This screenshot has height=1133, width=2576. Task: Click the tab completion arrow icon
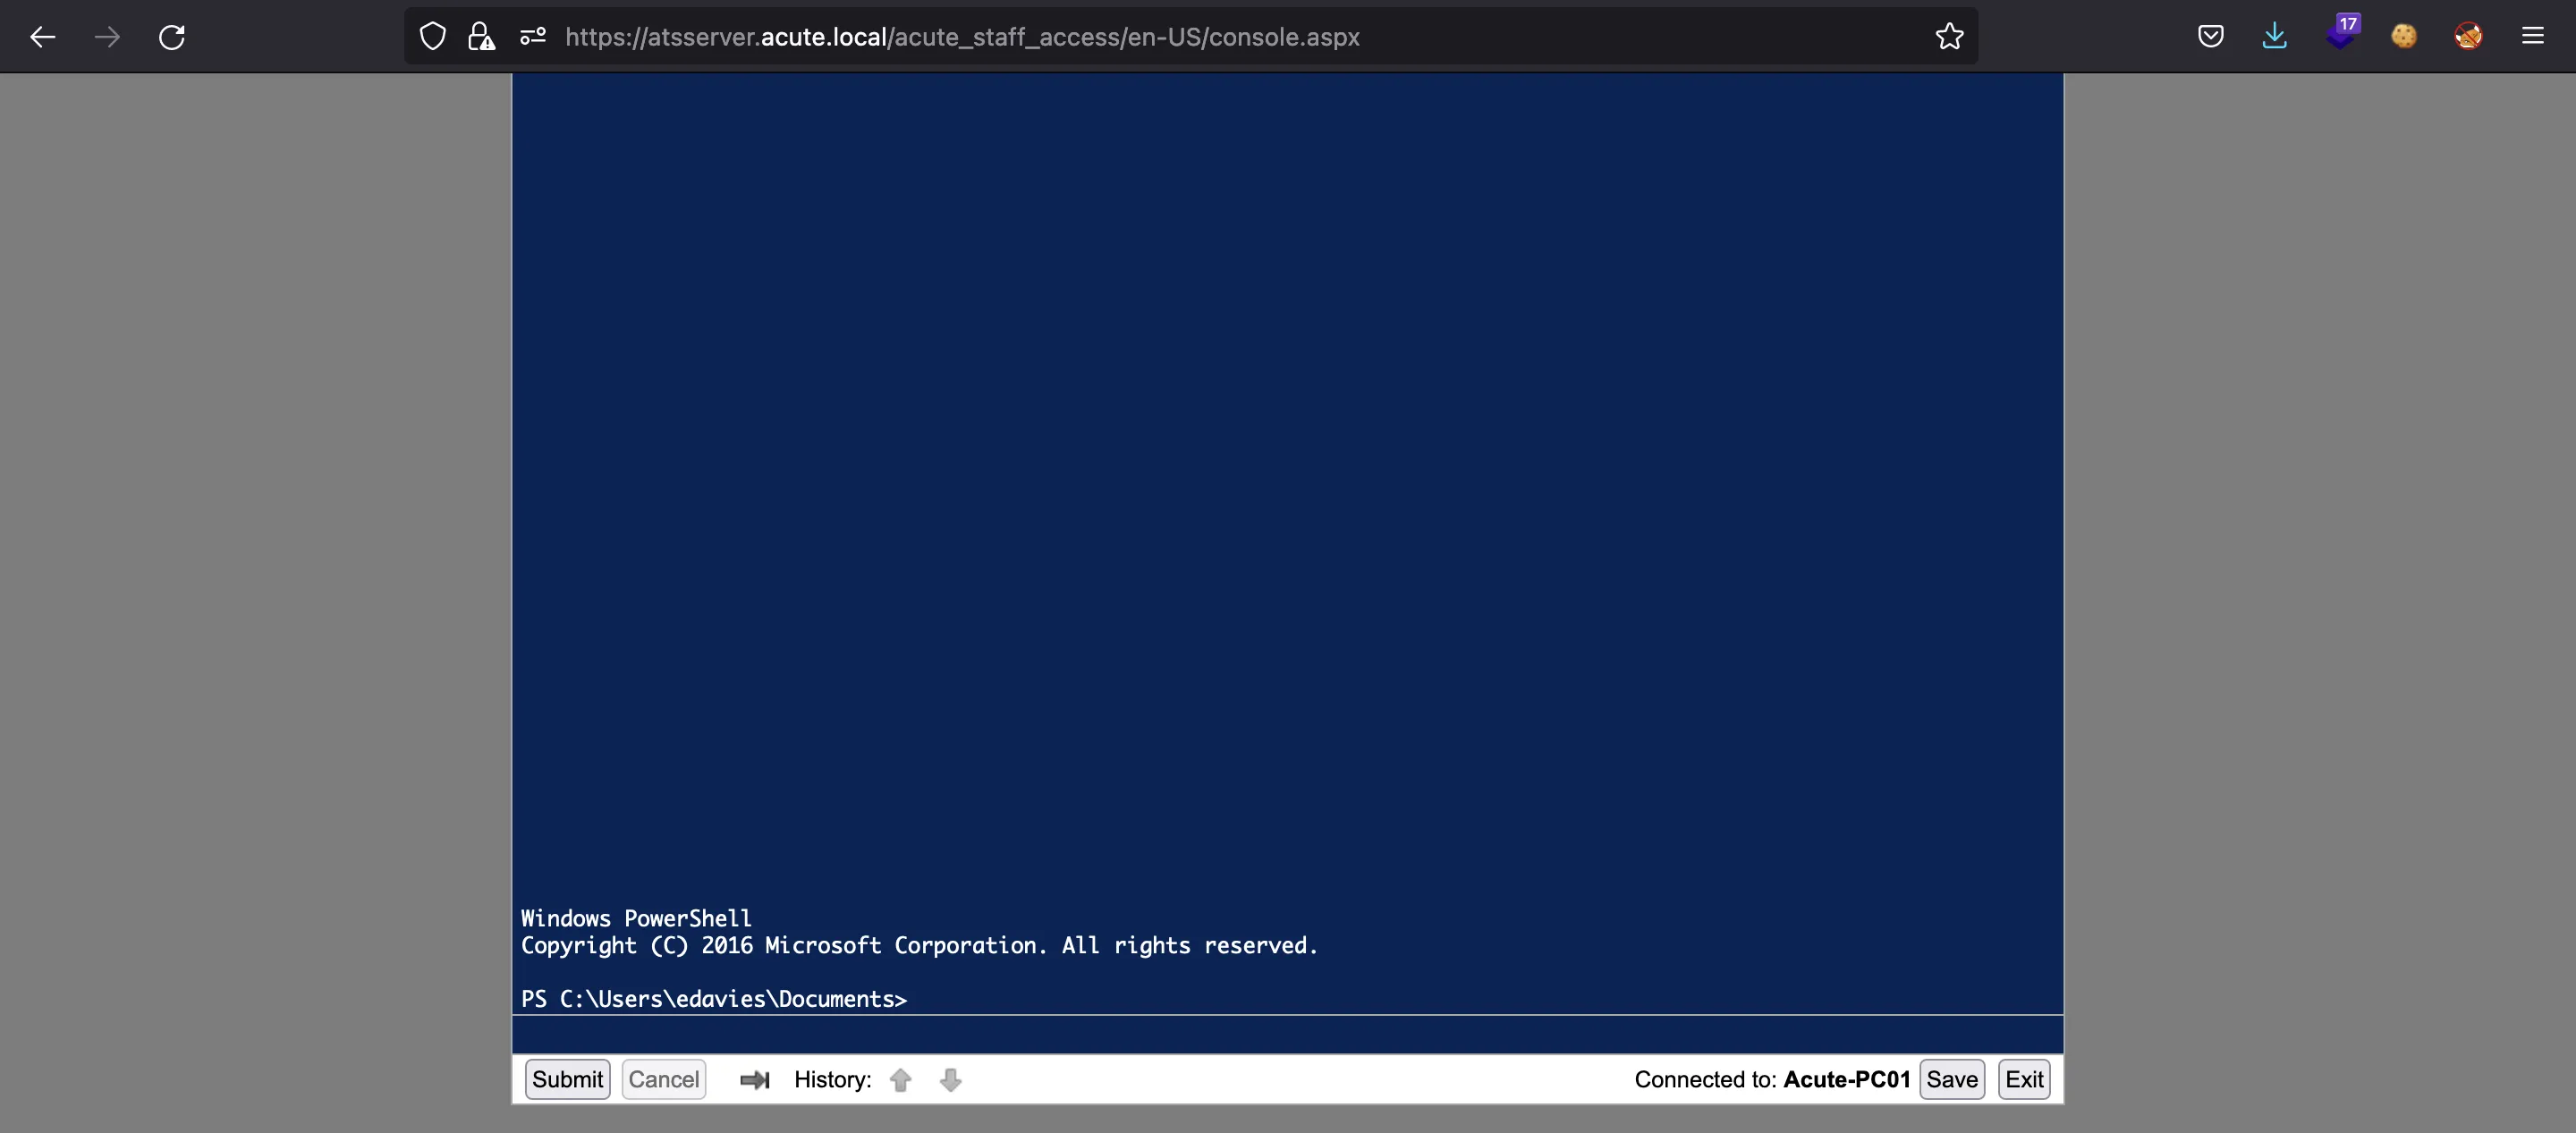[755, 1080]
